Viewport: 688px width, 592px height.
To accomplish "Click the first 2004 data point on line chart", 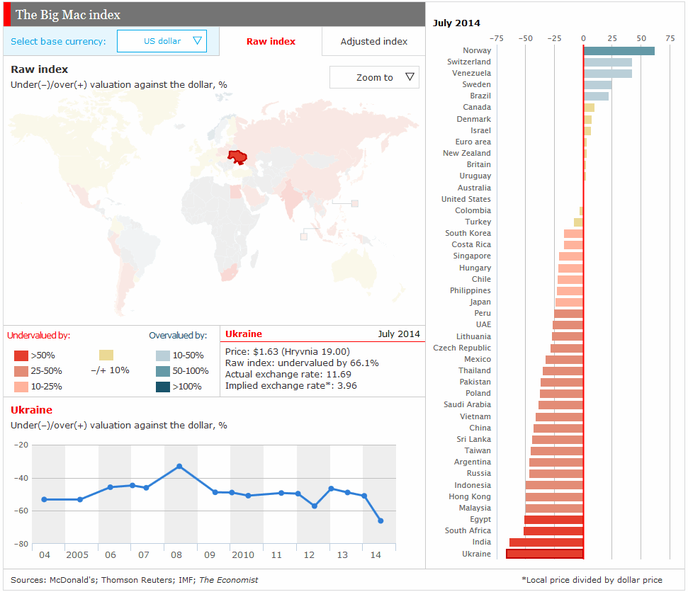I will 44,499.
